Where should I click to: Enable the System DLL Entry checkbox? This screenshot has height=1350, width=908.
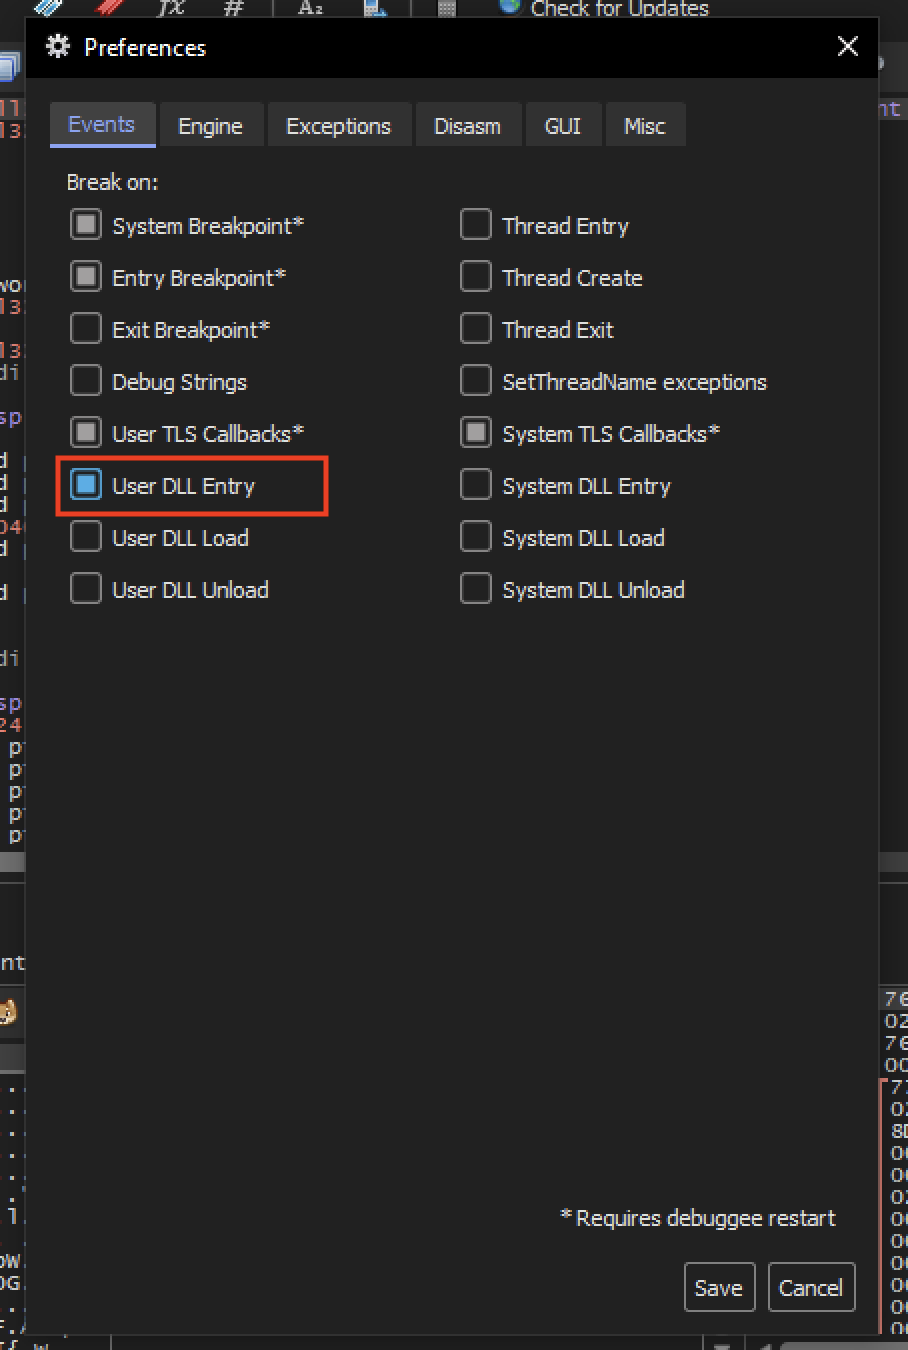[476, 485]
